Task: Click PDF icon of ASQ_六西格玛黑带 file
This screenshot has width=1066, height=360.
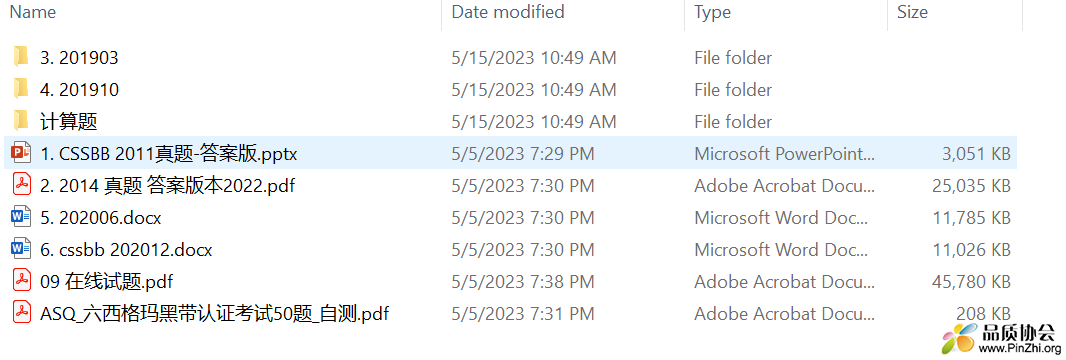Action: (23, 313)
